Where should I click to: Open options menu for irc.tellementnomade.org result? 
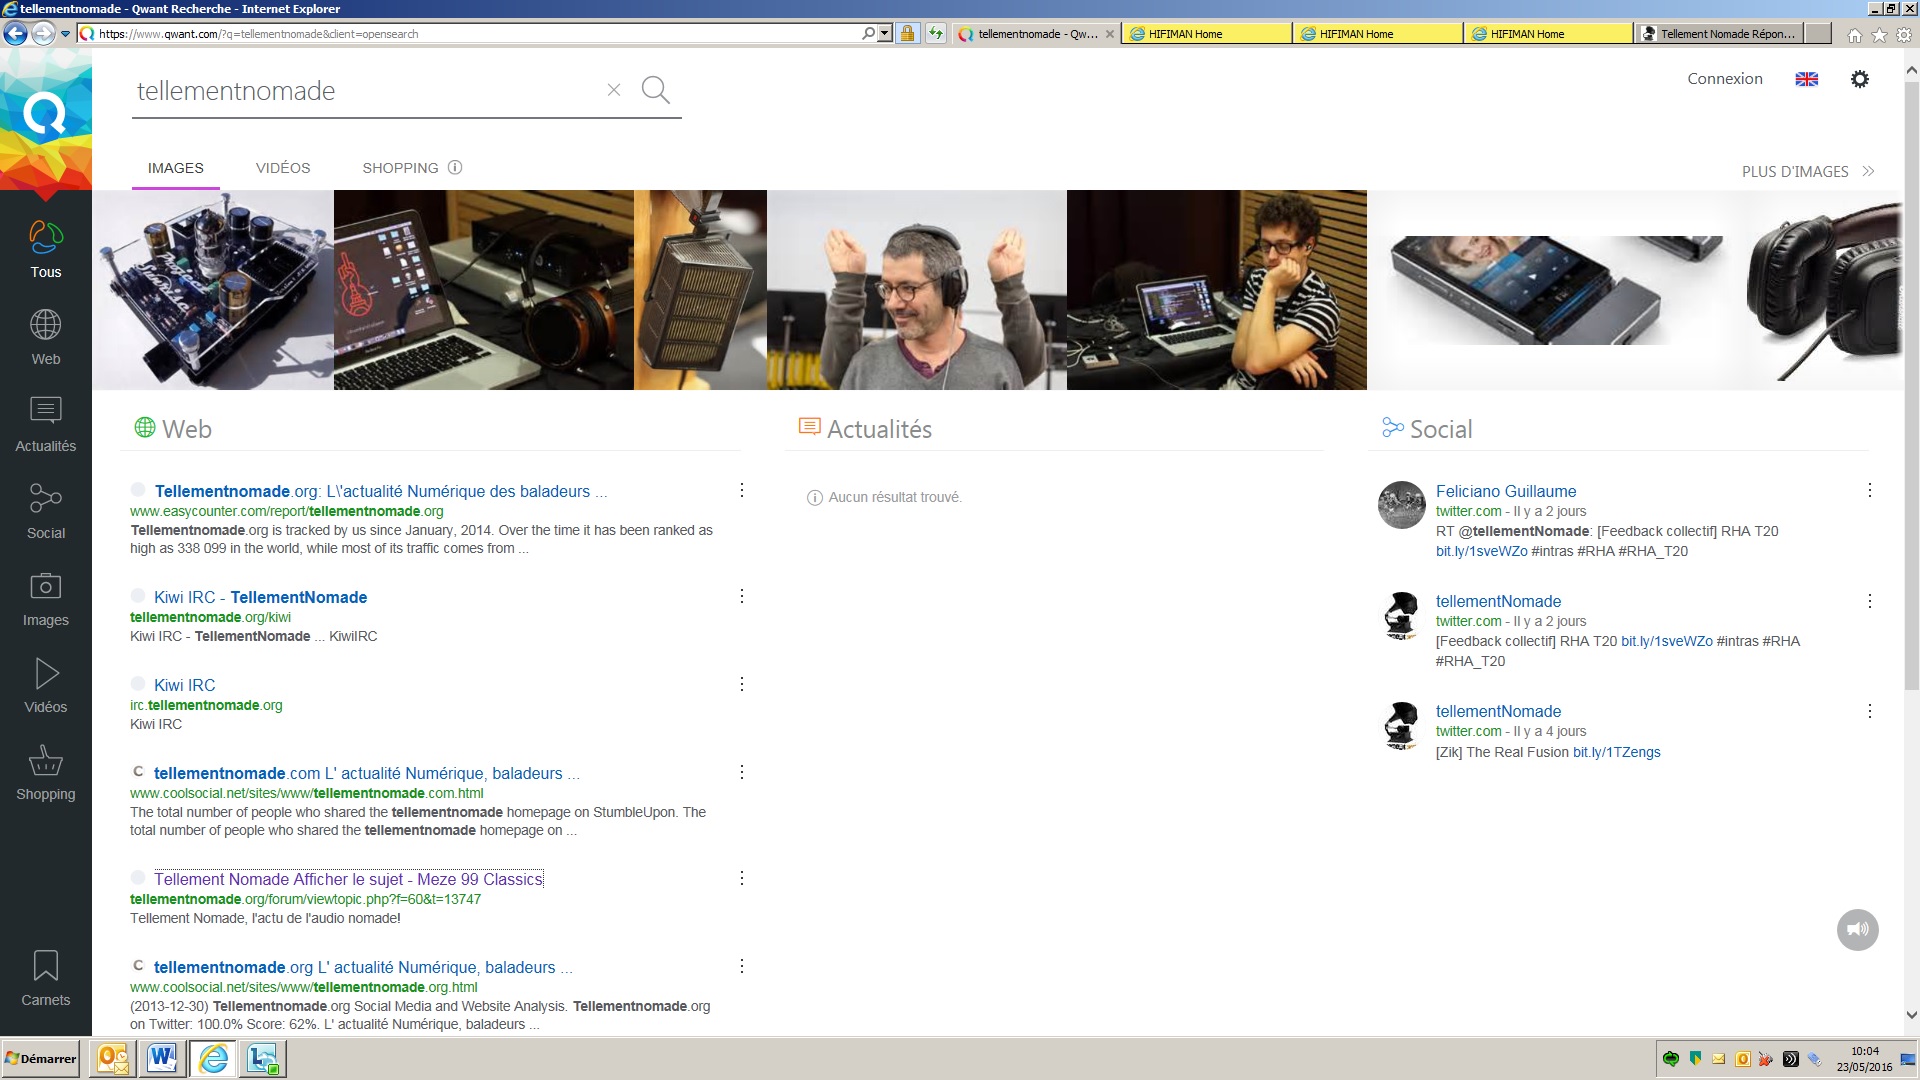pos(742,684)
